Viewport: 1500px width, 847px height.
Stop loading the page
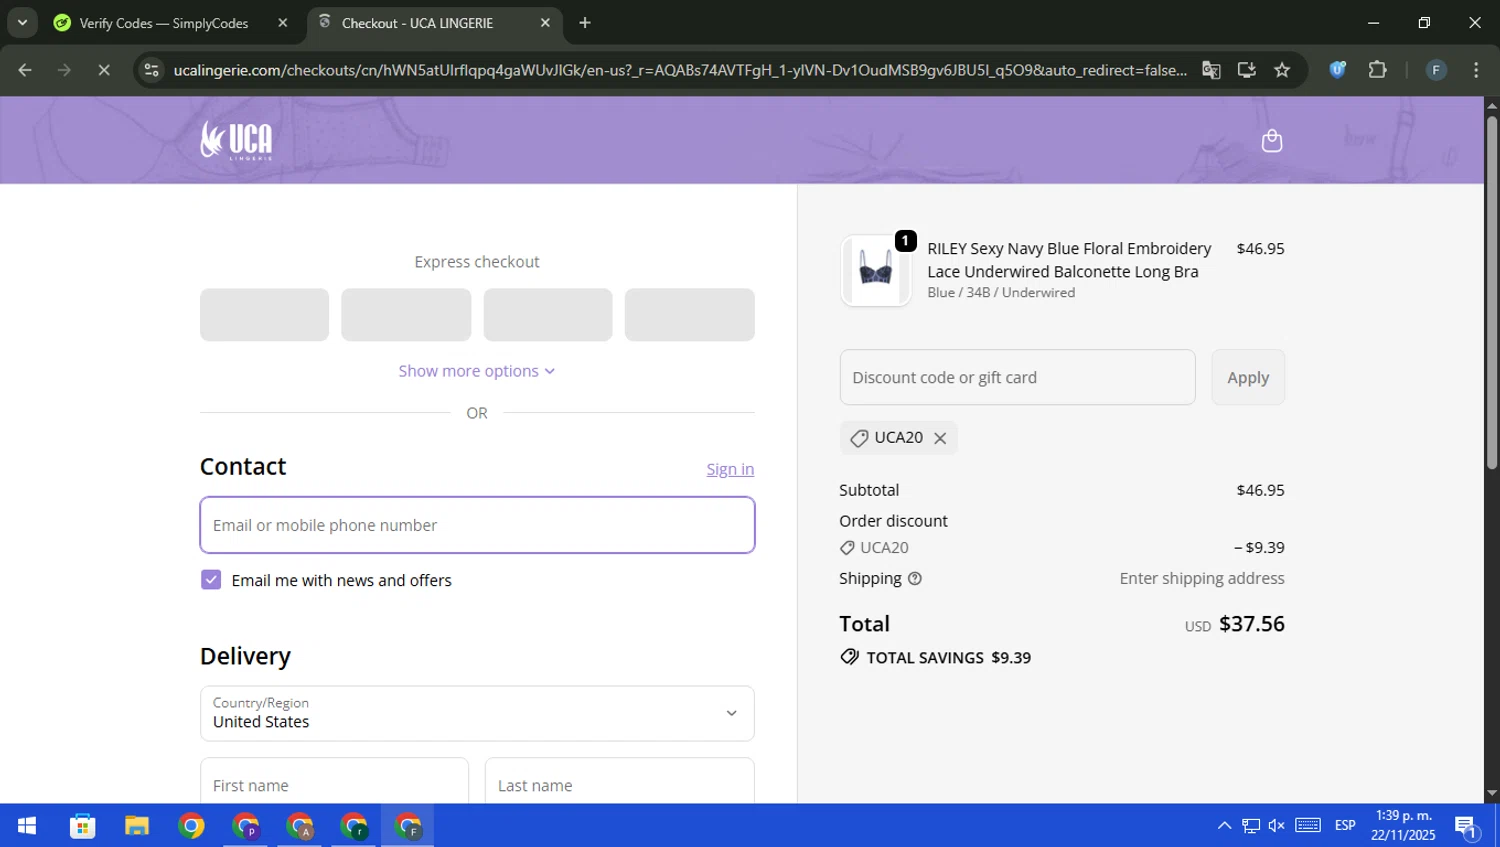pyautogui.click(x=104, y=70)
